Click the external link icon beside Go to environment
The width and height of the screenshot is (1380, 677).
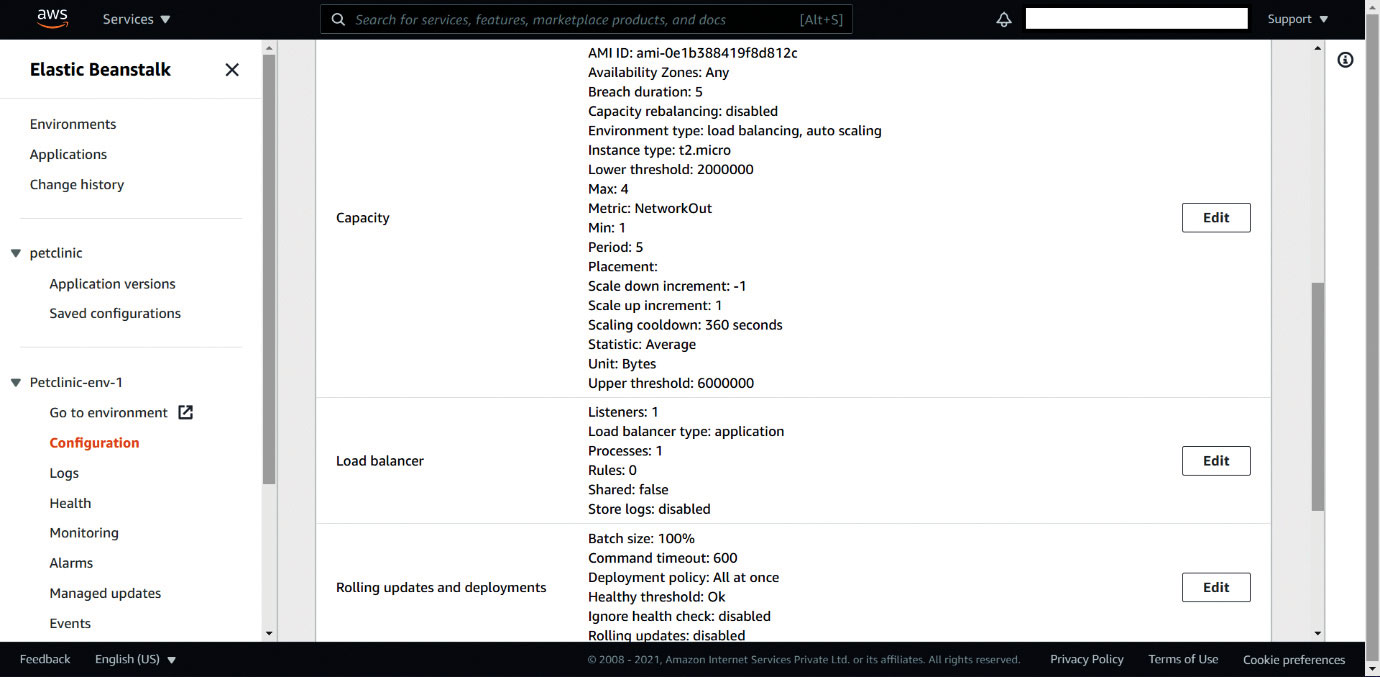pyautogui.click(x=185, y=412)
